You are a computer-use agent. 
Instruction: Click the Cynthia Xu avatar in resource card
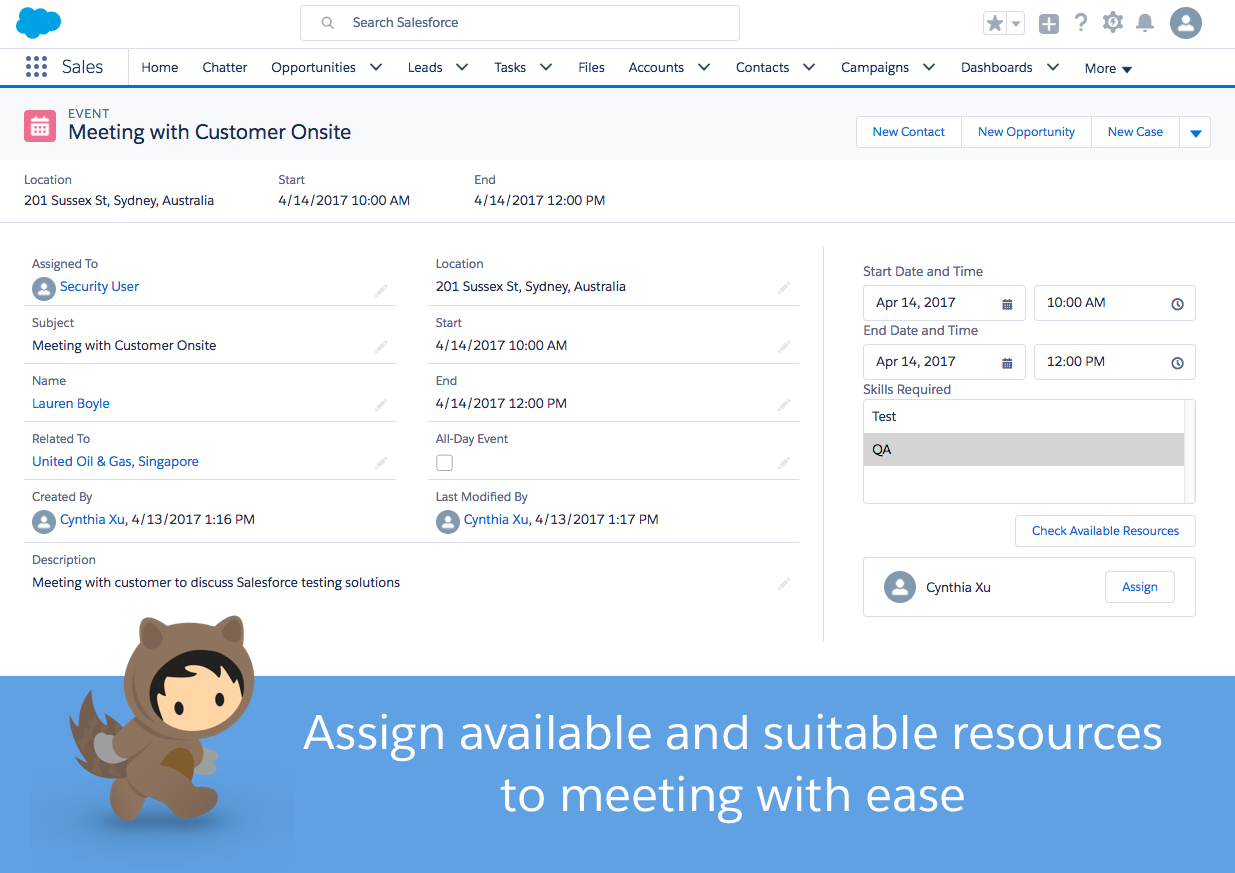click(x=900, y=587)
